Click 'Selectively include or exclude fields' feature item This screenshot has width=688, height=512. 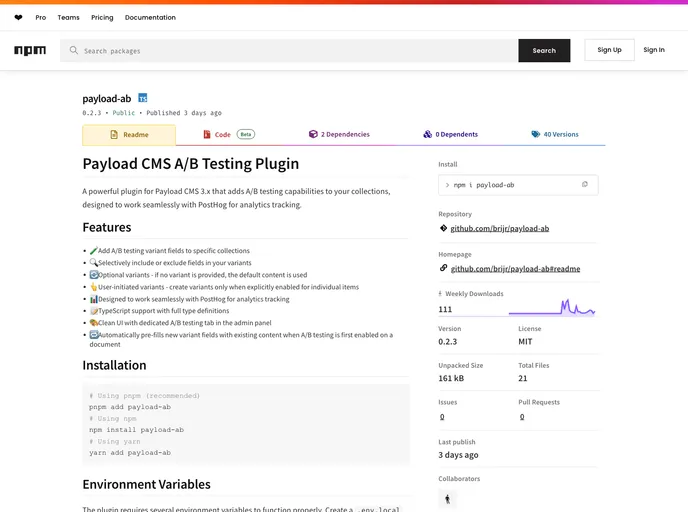coord(171,263)
